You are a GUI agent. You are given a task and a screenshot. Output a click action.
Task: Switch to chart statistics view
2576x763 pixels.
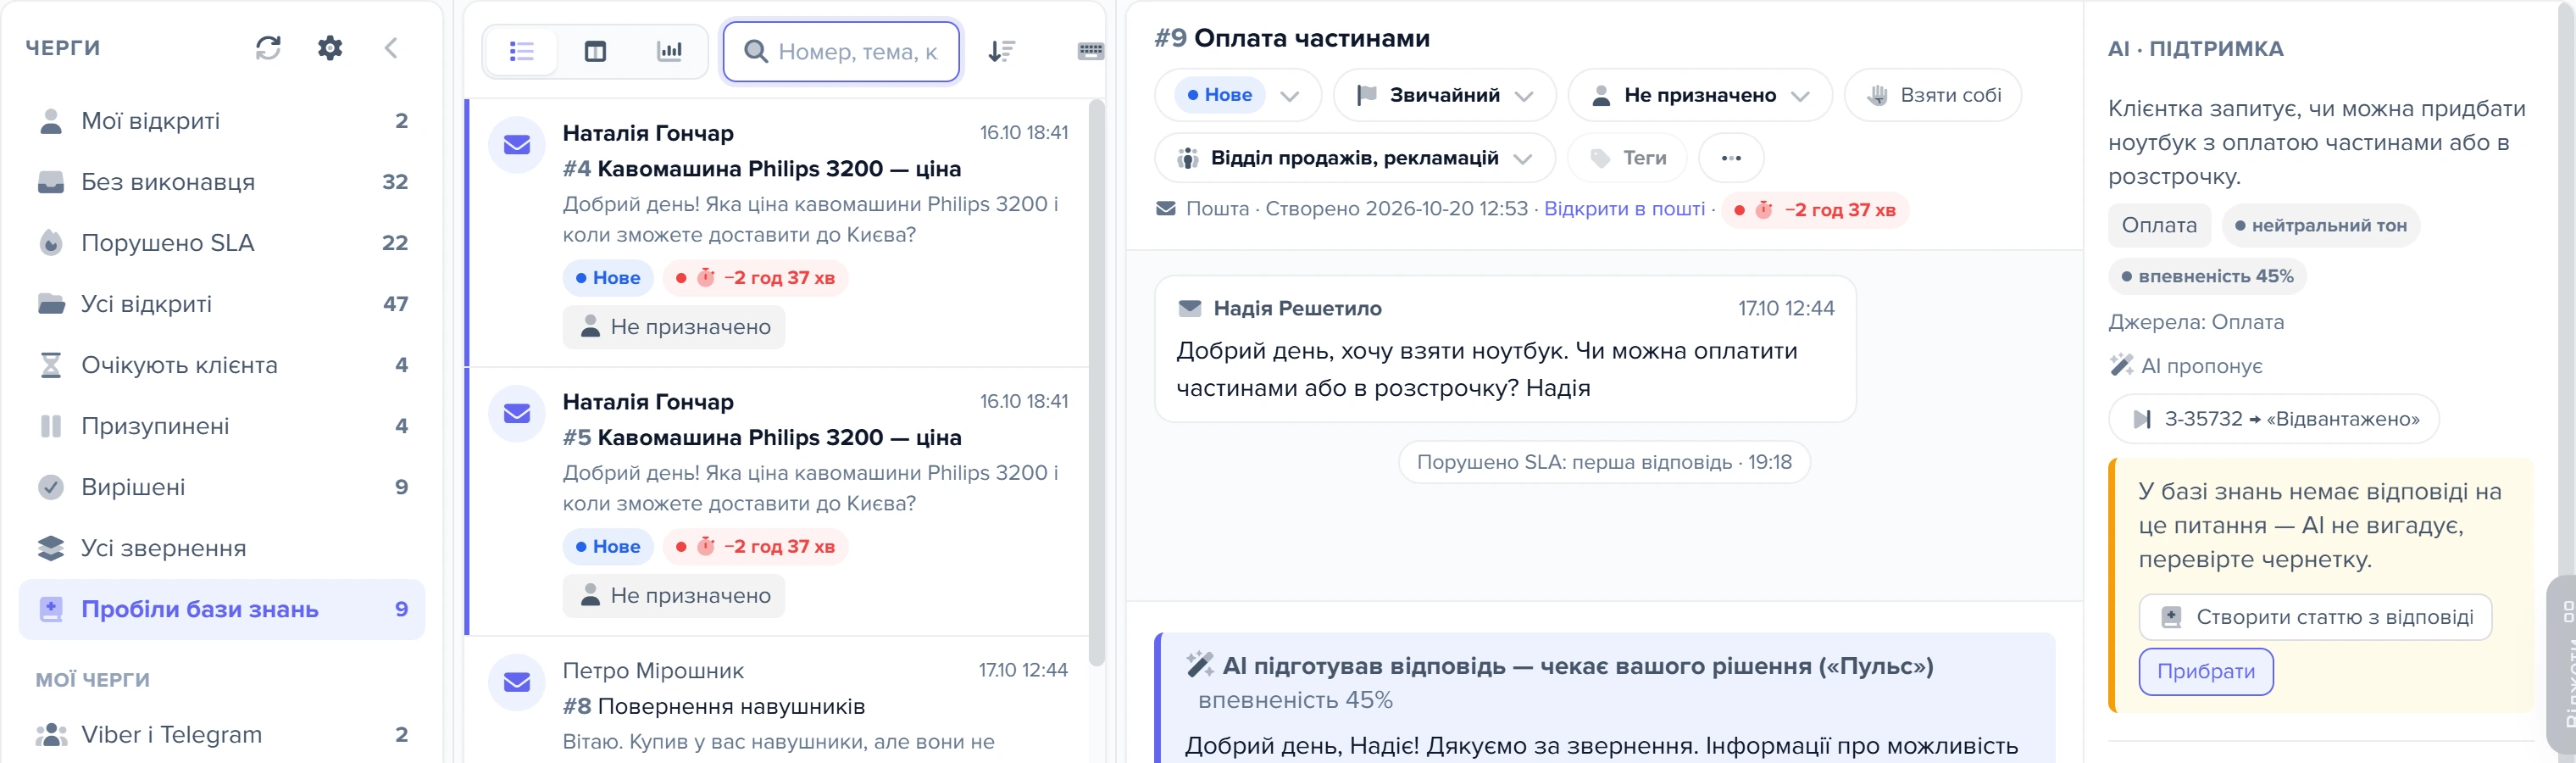(669, 51)
